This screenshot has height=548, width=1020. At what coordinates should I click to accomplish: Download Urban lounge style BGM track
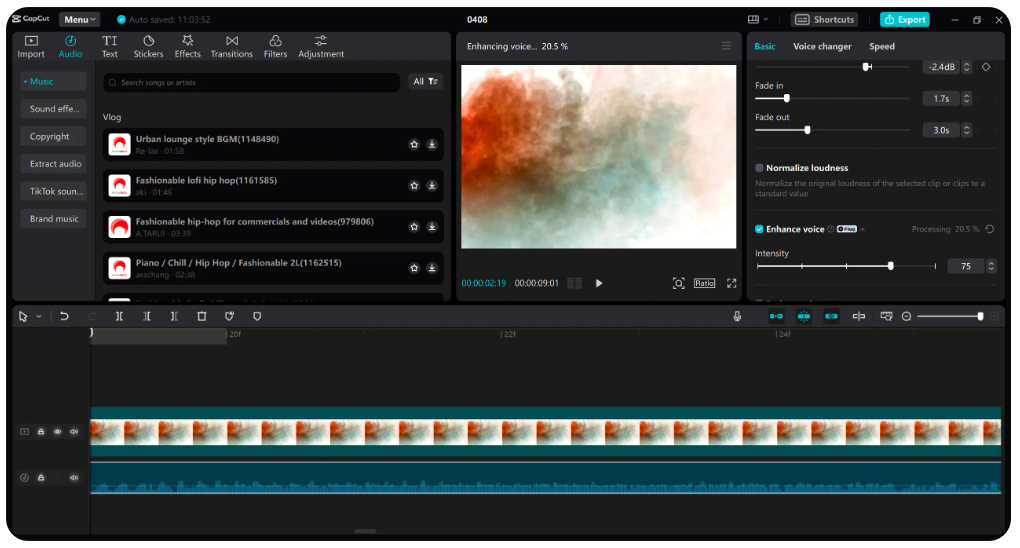coord(431,144)
